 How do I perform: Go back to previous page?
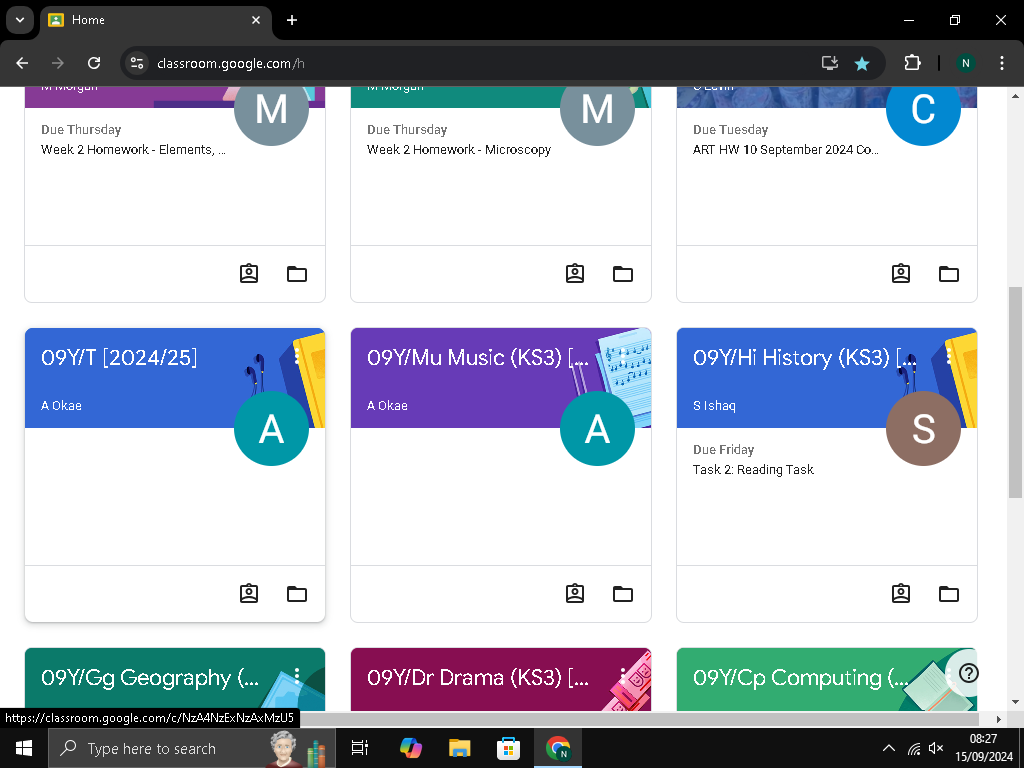pyautogui.click(x=22, y=63)
